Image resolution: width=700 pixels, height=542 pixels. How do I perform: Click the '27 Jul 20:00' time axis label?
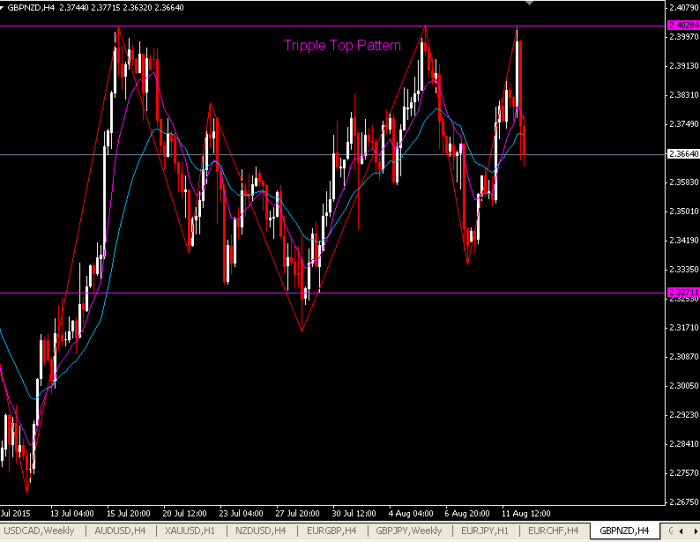click(297, 513)
